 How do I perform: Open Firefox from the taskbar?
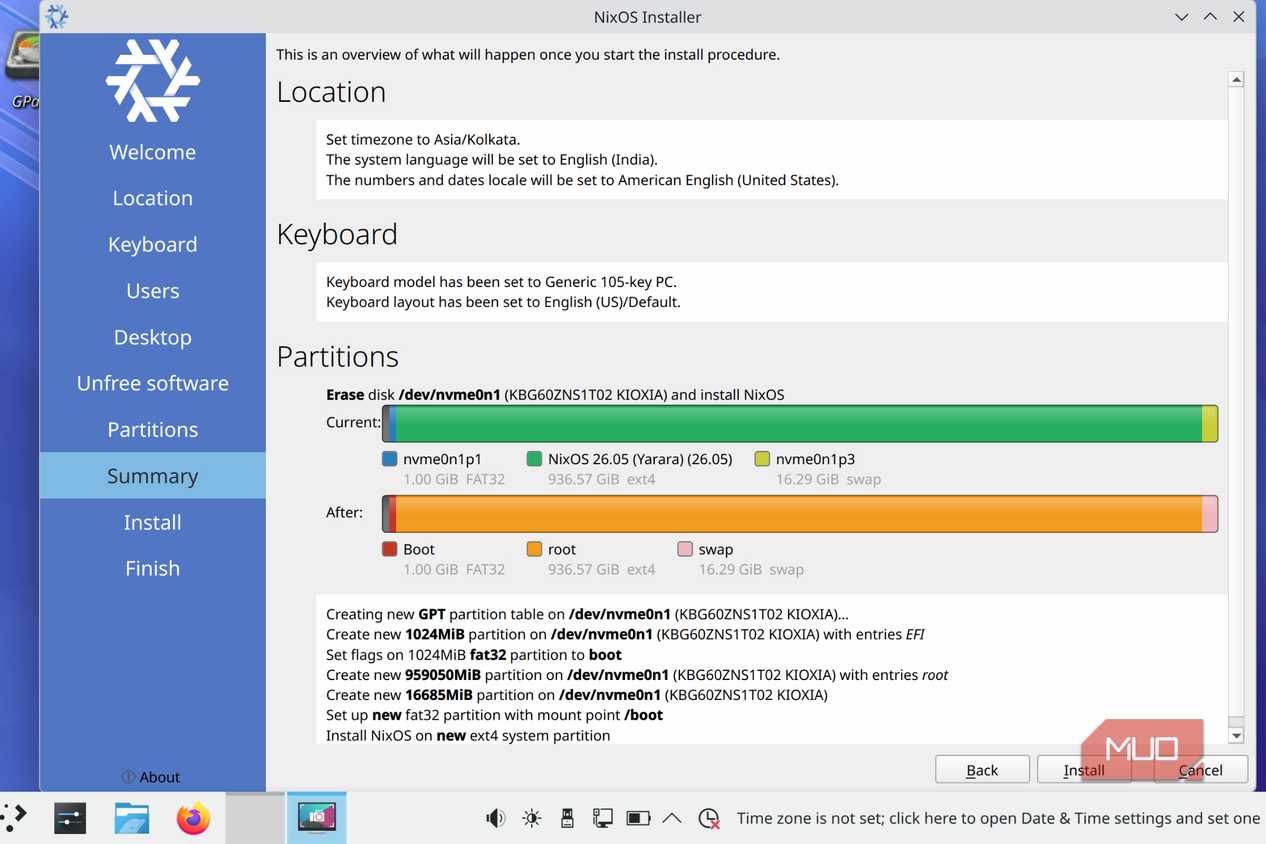tap(194, 818)
